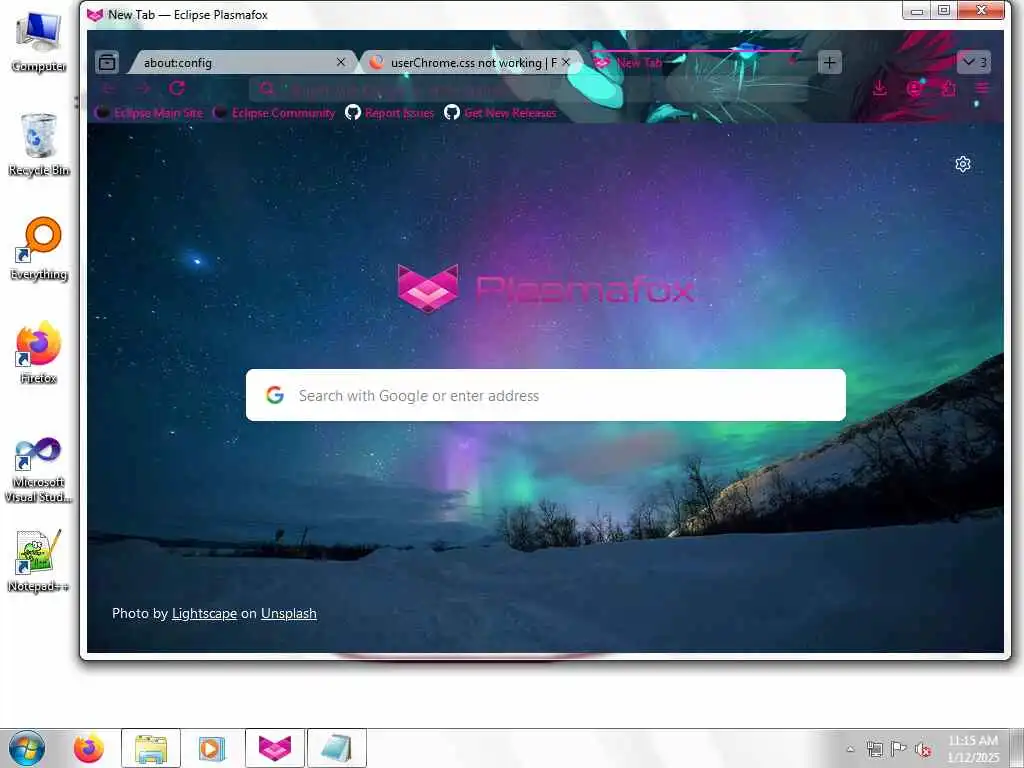This screenshot has height=768, width=1024.
Task: Select Notepad++ desktop shortcut
Action: [39, 560]
